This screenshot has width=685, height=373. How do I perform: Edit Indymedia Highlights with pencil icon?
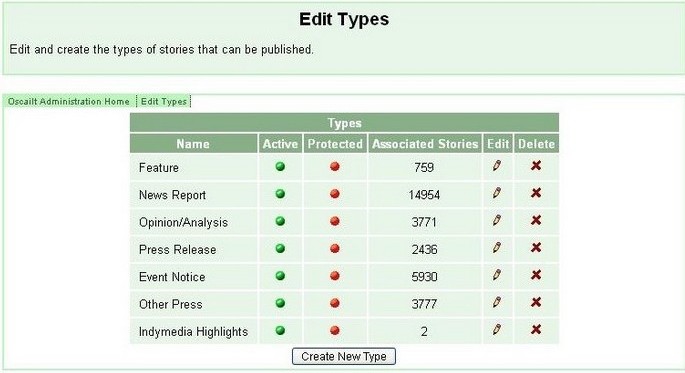[497, 330]
